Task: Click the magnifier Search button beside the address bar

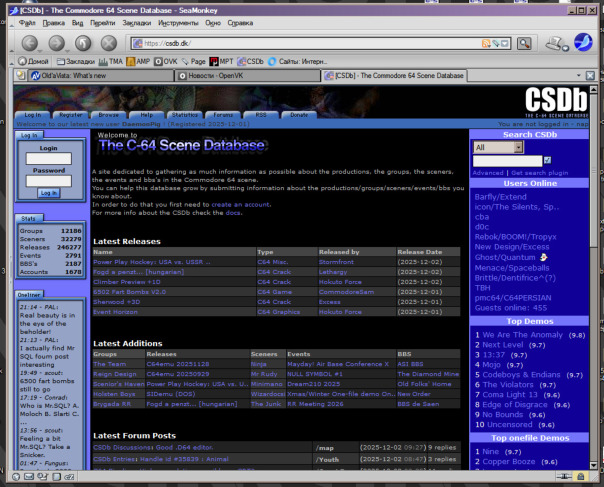Action: [524, 44]
